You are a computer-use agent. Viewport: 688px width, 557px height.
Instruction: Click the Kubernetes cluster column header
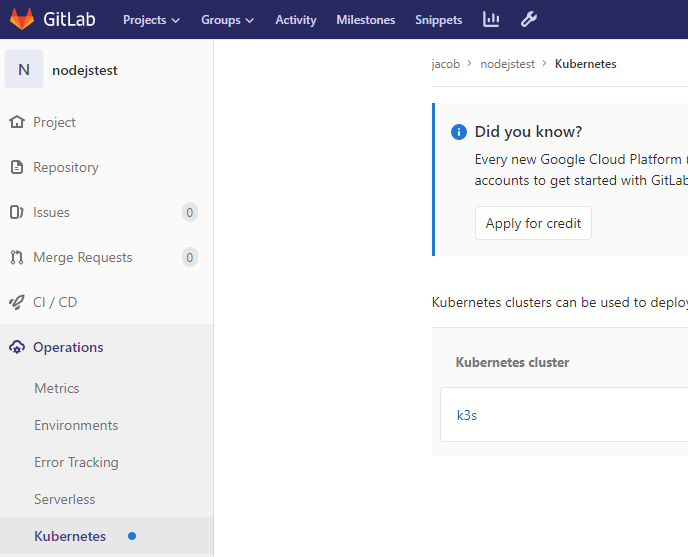coord(512,362)
